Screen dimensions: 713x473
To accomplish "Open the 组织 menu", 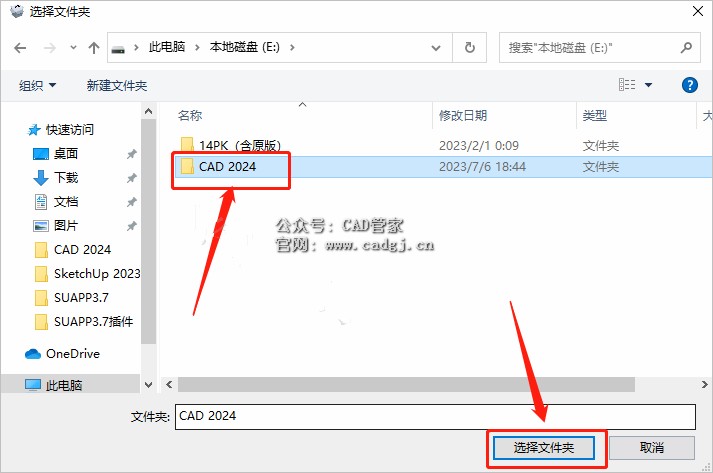I will point(37,86).
